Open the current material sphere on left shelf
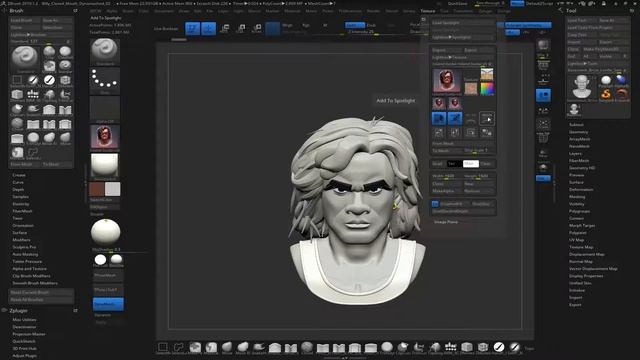The height and width of the screenshot is (360, 640). 105,165
